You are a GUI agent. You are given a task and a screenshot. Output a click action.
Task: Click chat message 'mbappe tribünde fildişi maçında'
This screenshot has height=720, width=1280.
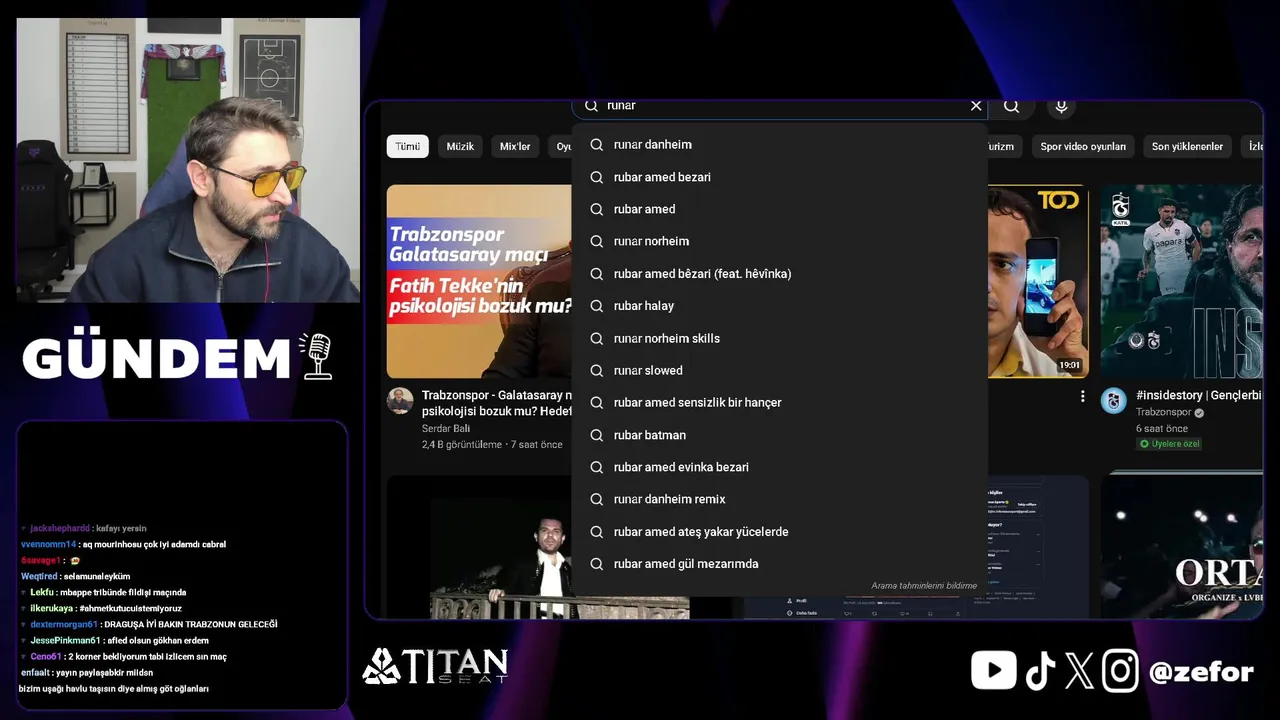123,592
